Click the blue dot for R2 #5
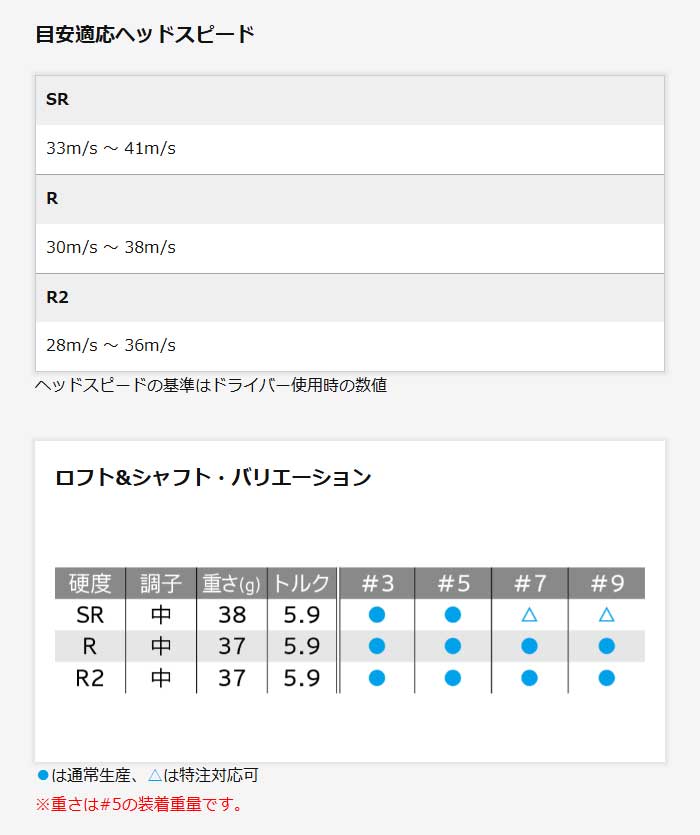700x835 pixels. pos(453,678)
